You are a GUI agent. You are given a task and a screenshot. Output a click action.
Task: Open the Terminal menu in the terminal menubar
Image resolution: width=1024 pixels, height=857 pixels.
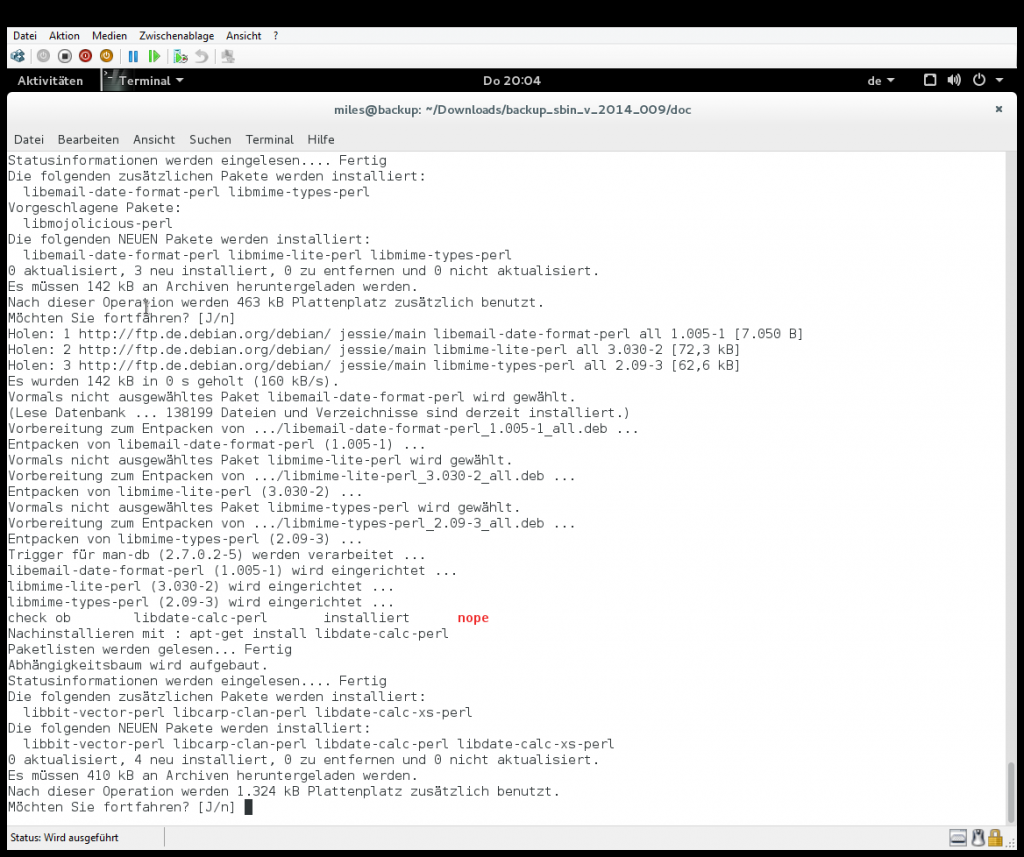[270, 139]
